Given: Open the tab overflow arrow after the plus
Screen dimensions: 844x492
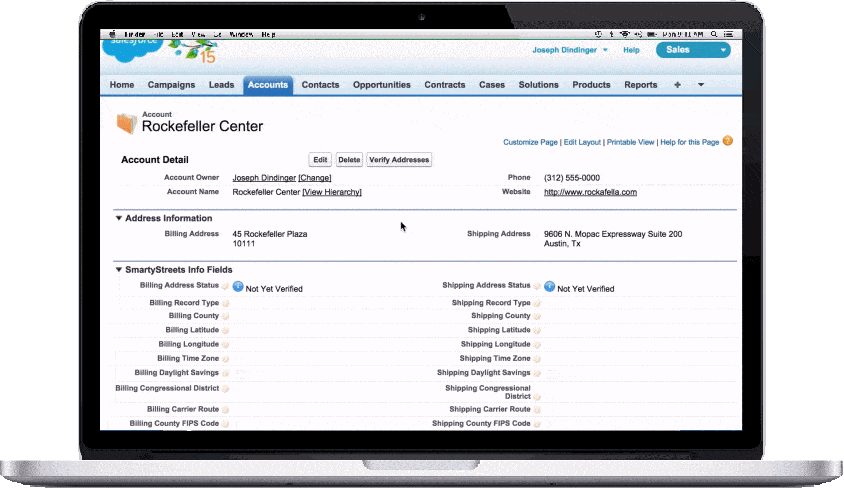Looking at the screenshot, I should click(x=701, y=85).
